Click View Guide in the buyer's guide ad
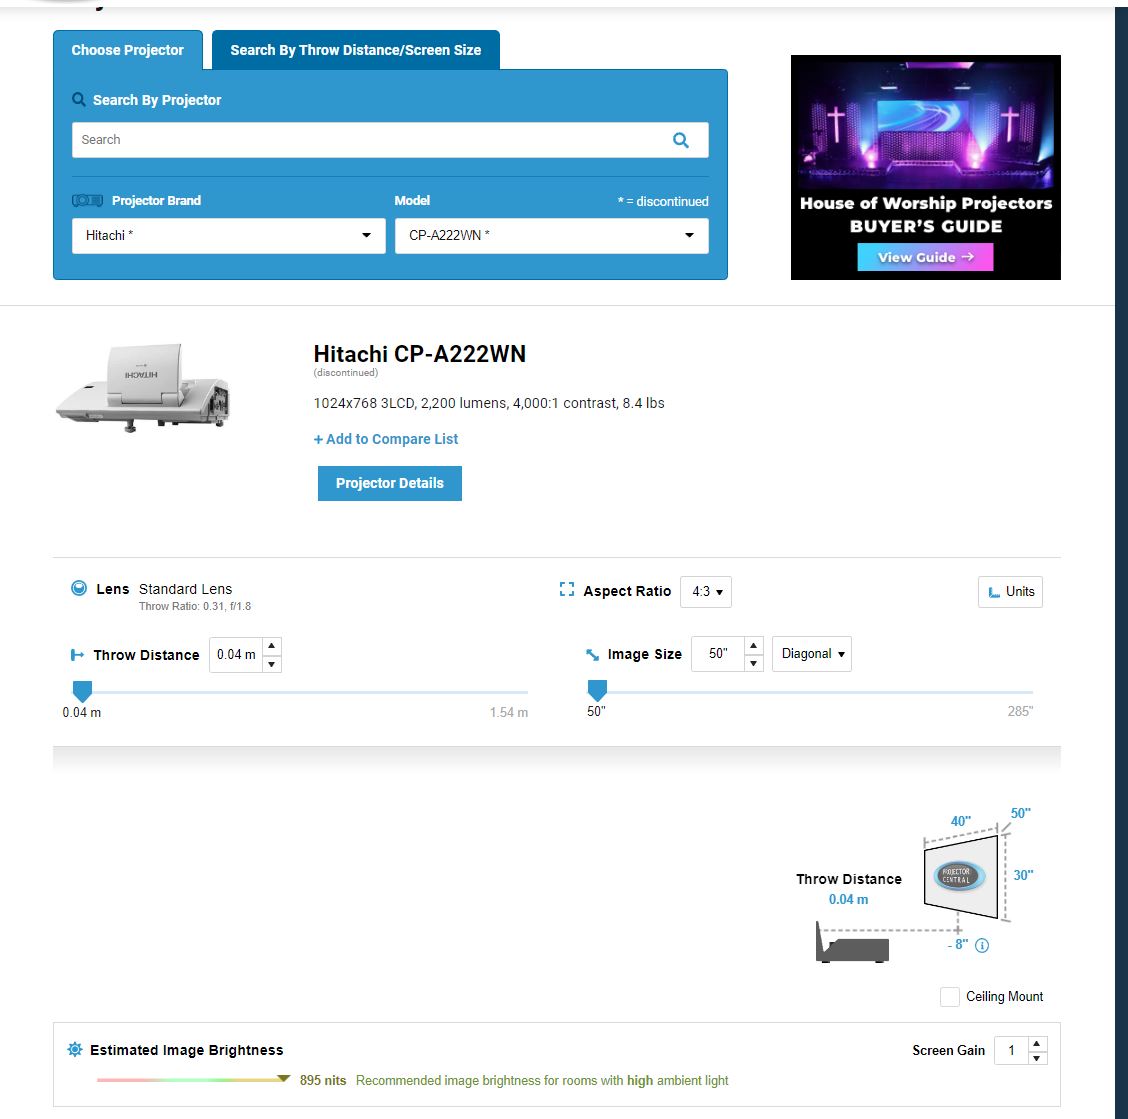Screen dimensions: 1128x1119 tap(925, 257)
